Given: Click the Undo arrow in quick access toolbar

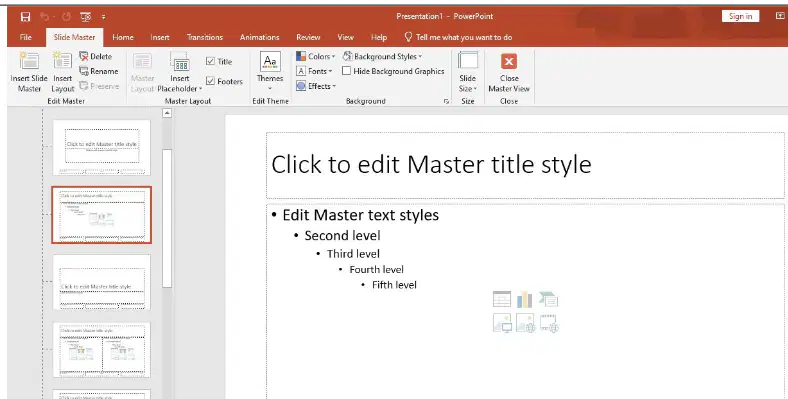Looking at the screenshot, I should pos(44,17).
